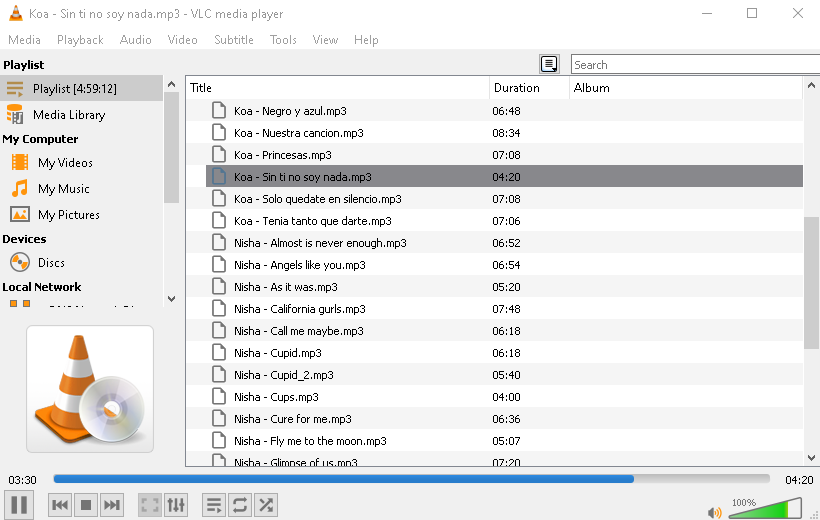Open the Video menu
Viewport: 820px width, 520px height.
coord(182,40)
